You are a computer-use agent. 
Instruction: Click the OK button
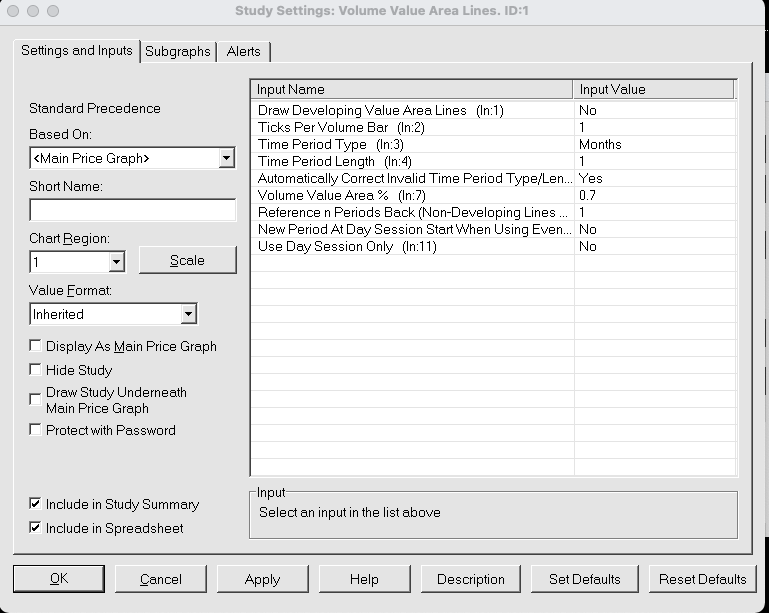(x=59, y=579)
